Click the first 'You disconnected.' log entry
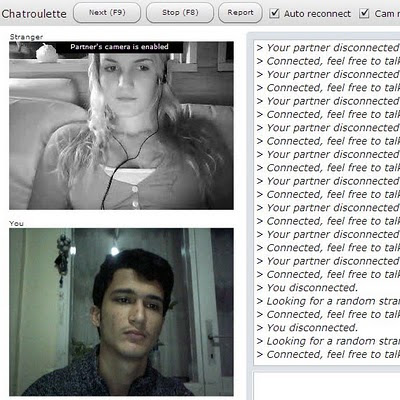400x400 pixels. [x=307, y=288]
